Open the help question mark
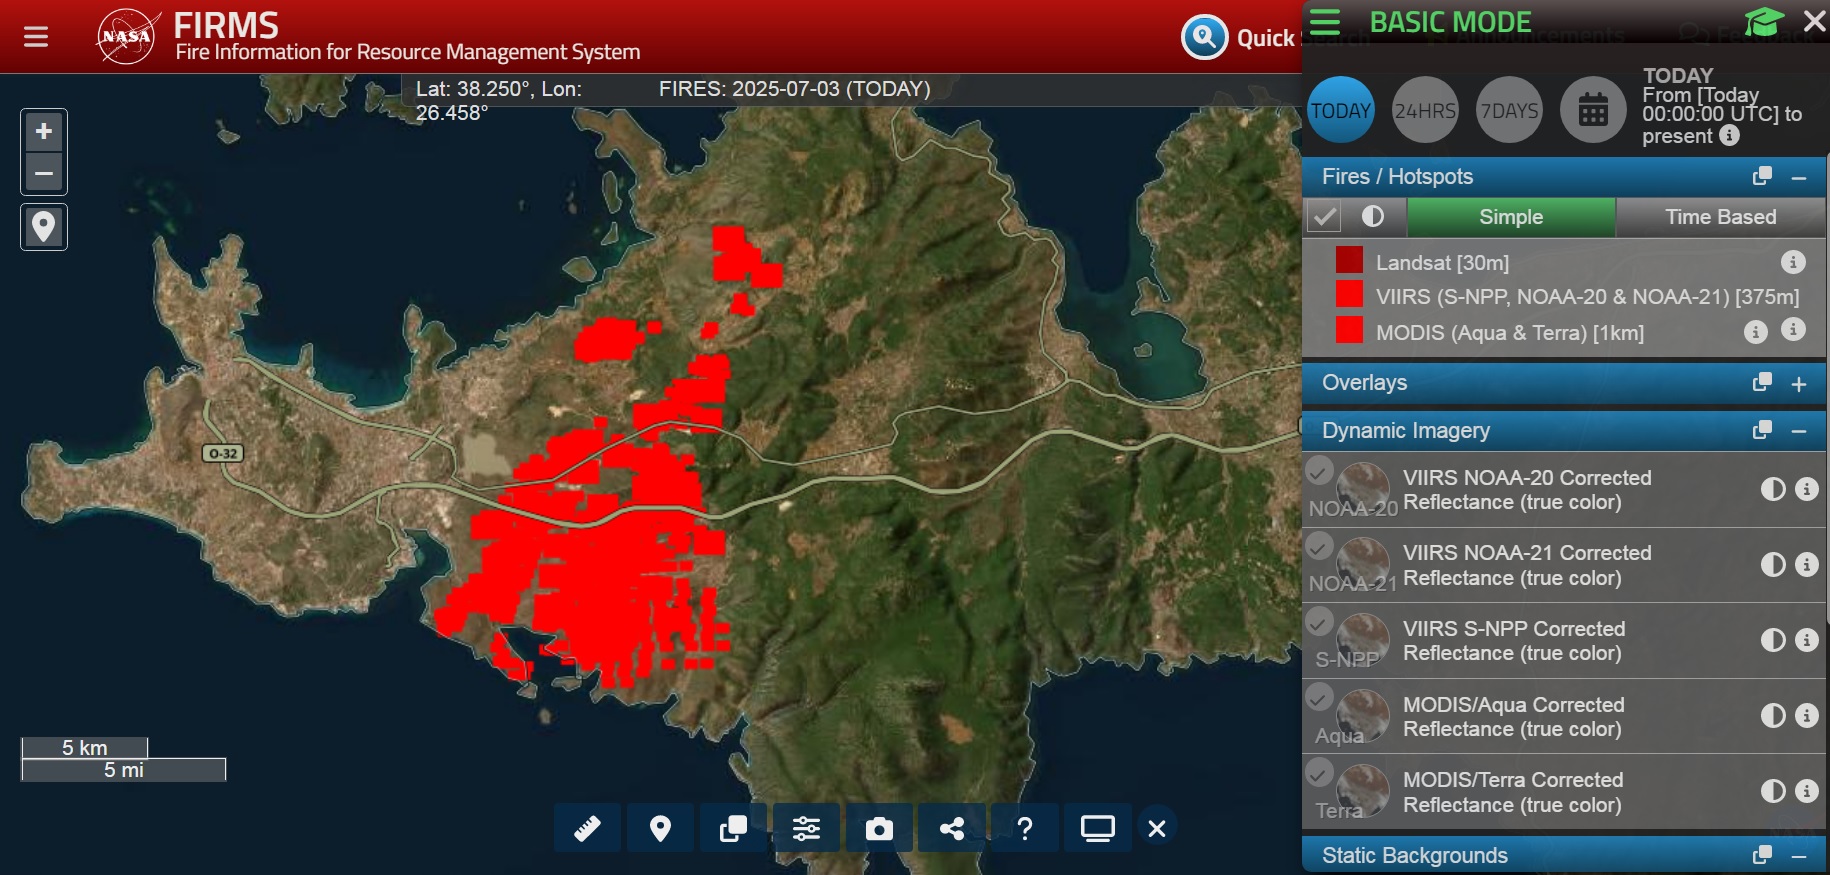1830x875 pixels. (1025, 828)
